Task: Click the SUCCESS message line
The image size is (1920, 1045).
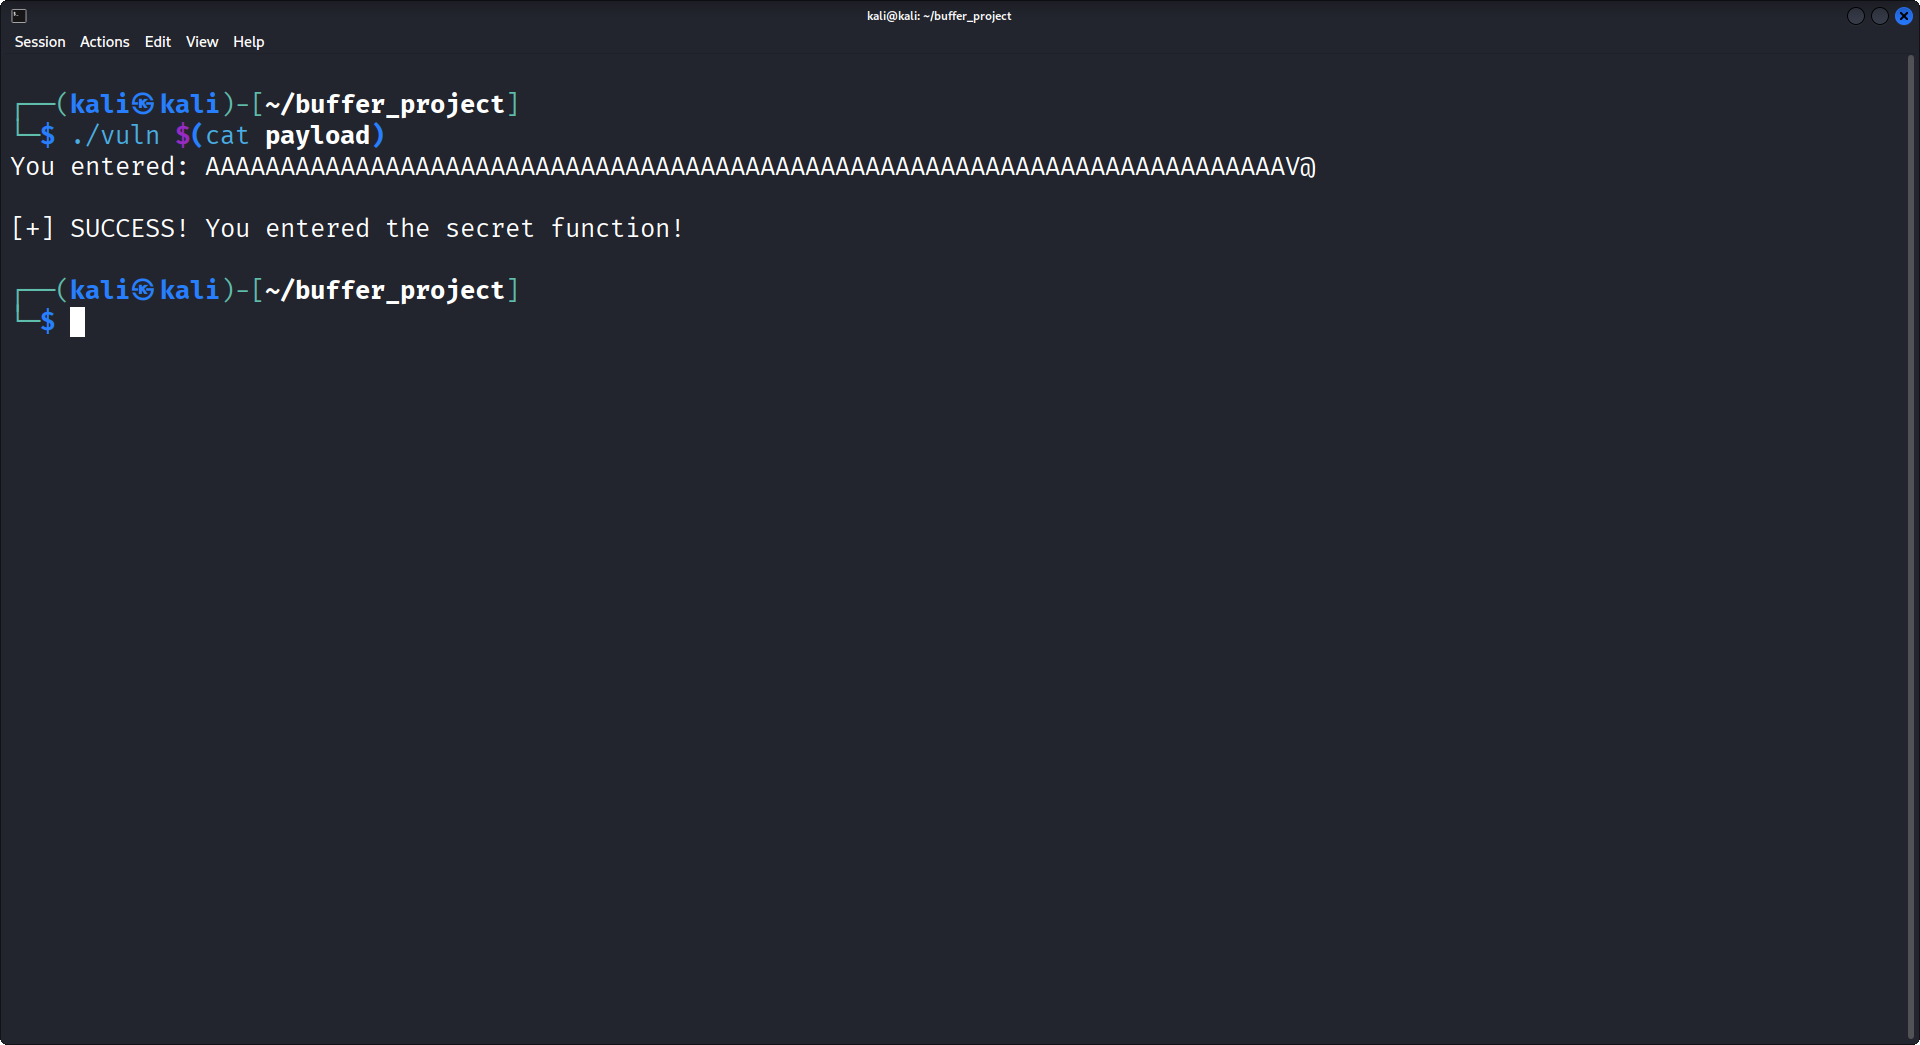Action: (346, 228)
